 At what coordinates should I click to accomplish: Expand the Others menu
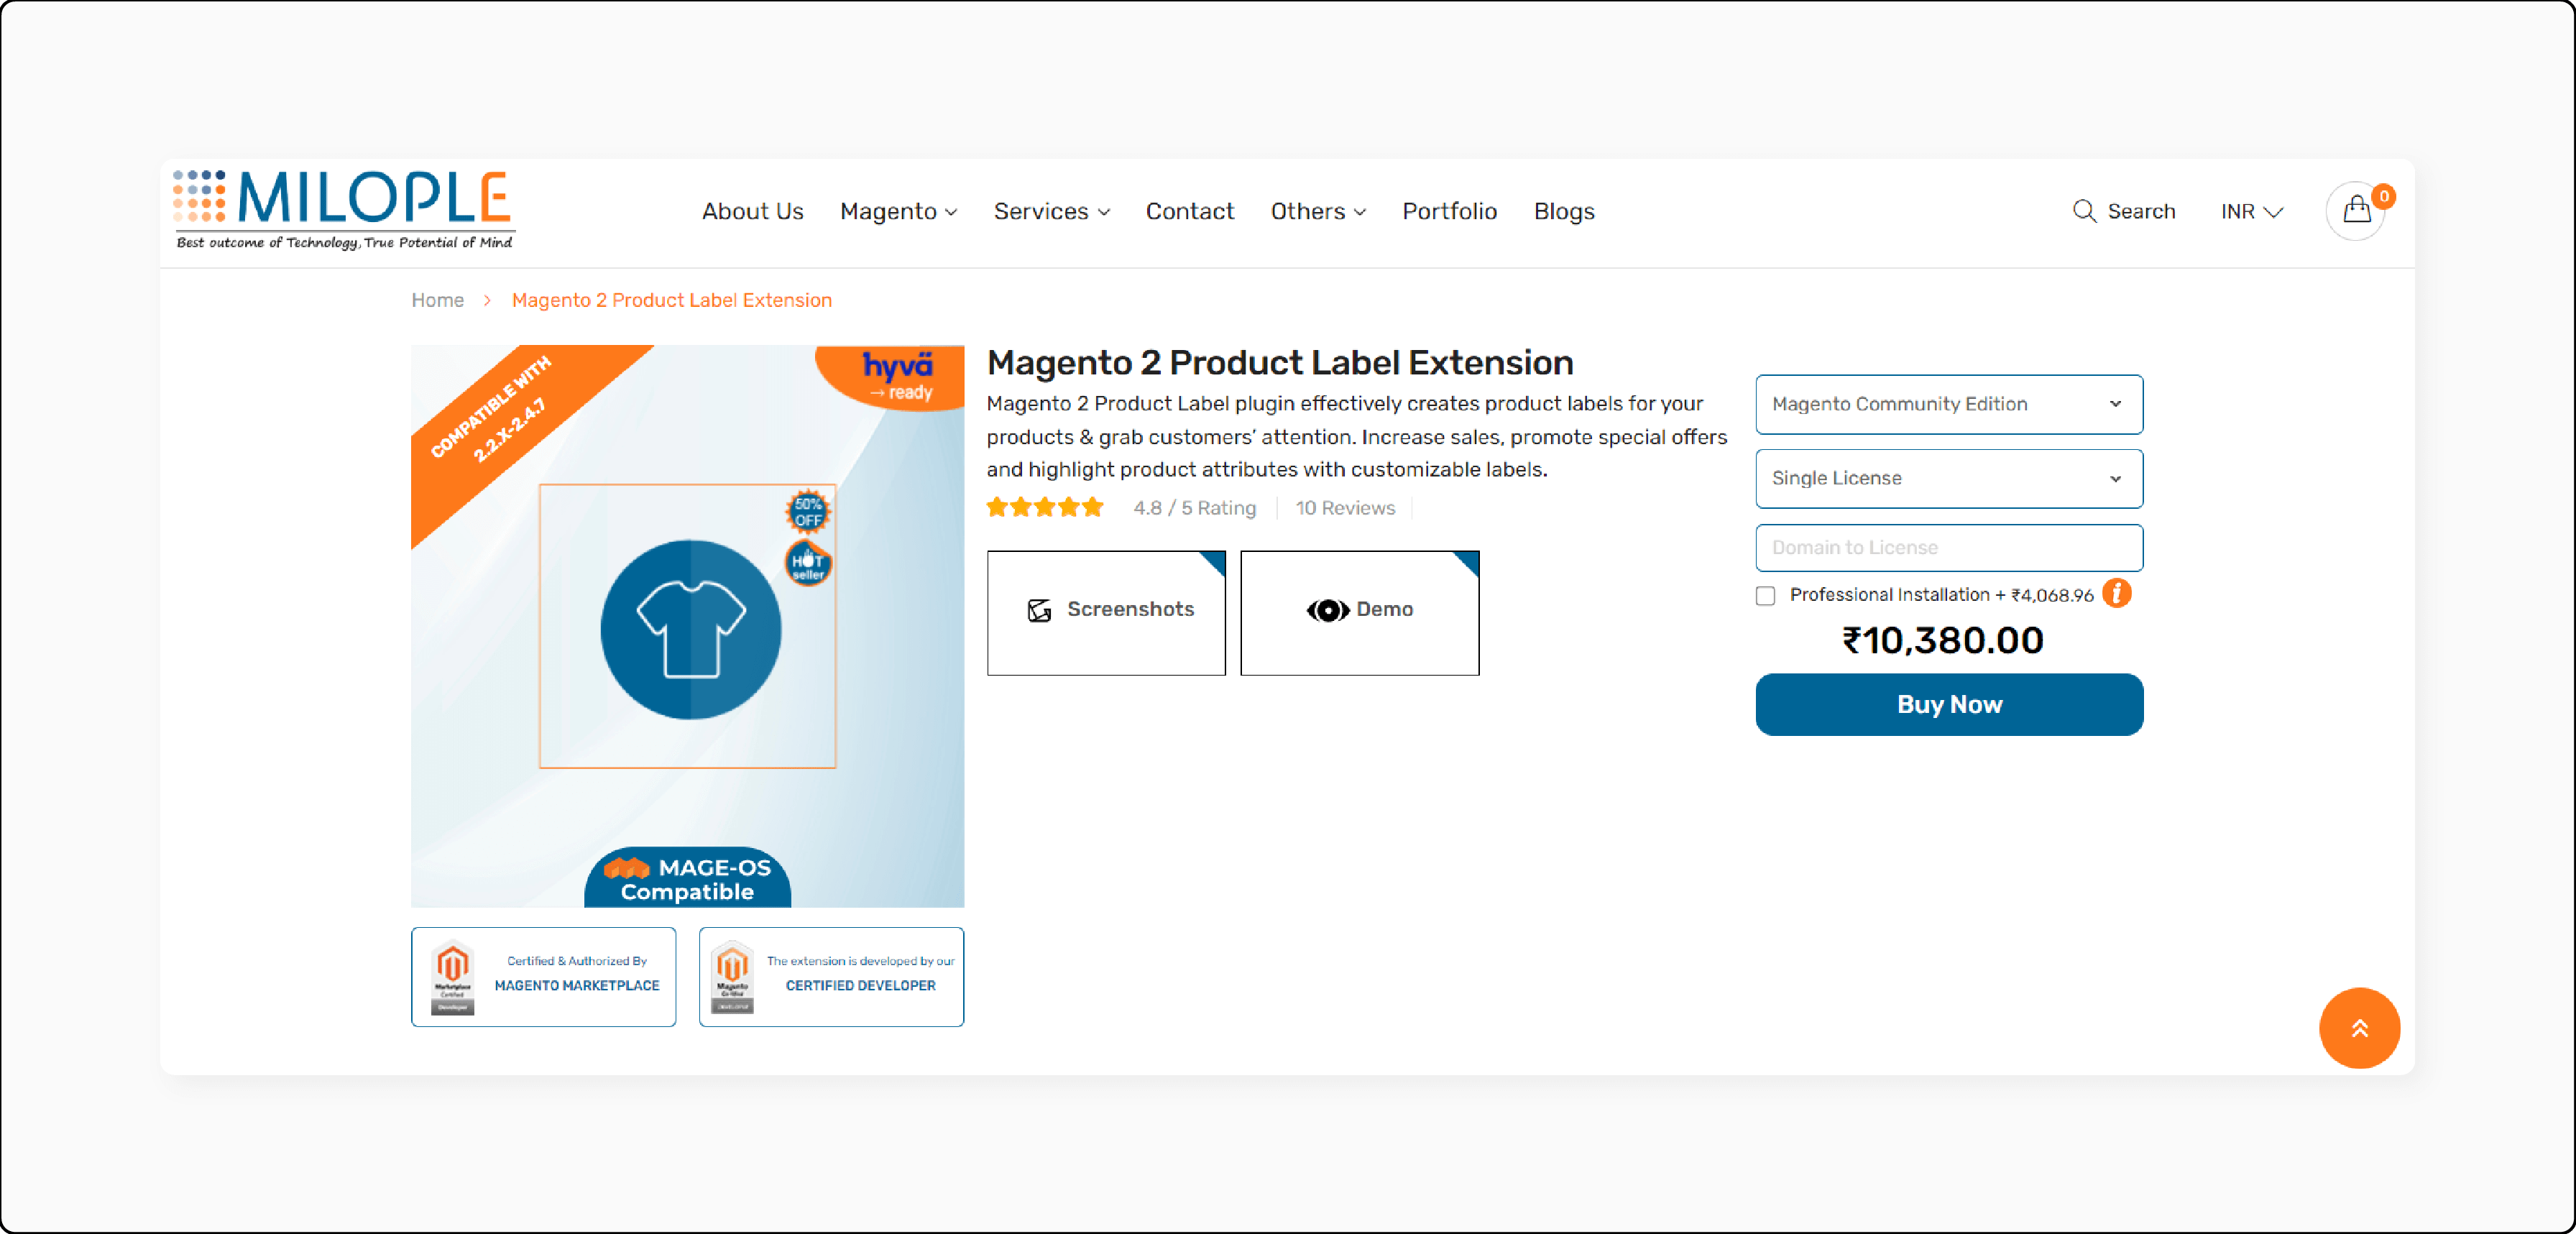pyautogui.click(x=1318, y=211)
